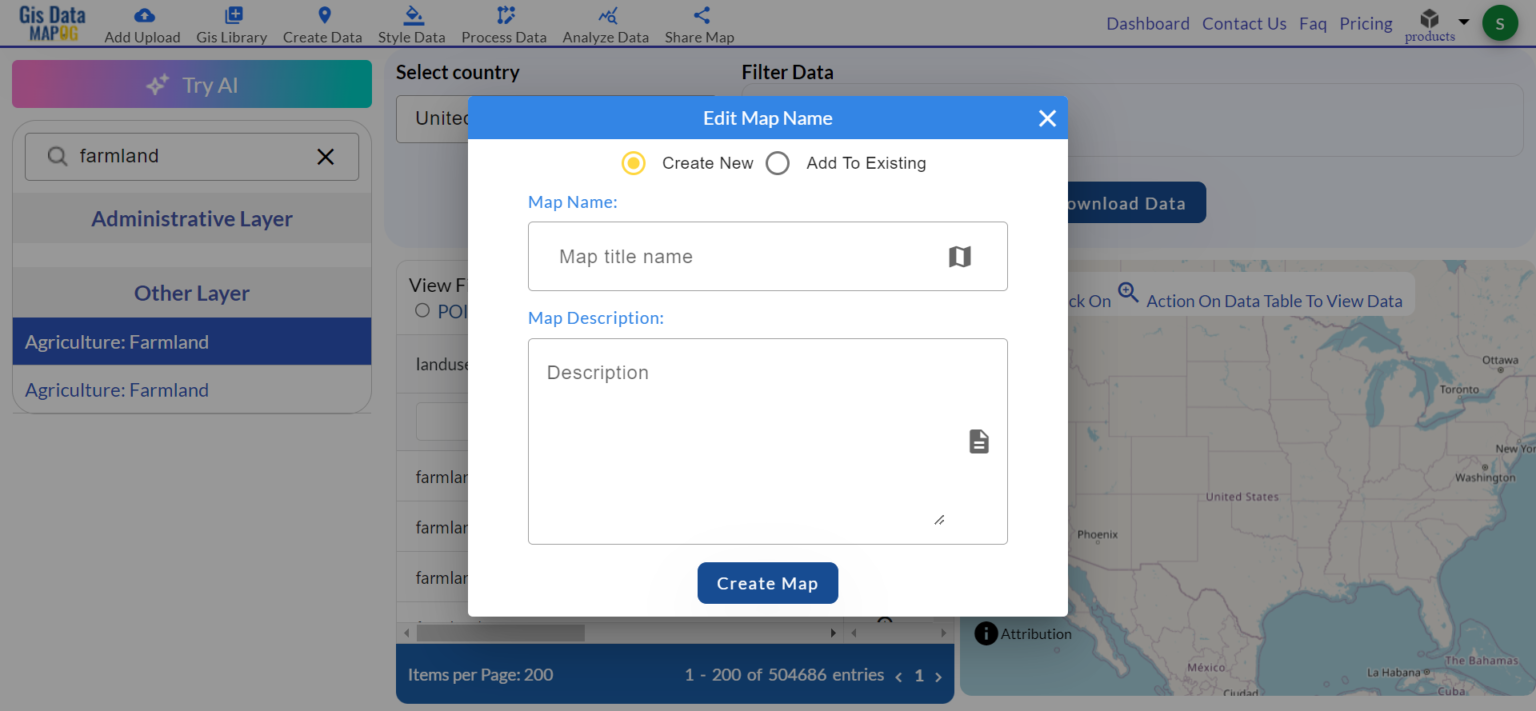Select the Add To Existing radio button
Screen dimensions: 1536x711
click(778, 163)
